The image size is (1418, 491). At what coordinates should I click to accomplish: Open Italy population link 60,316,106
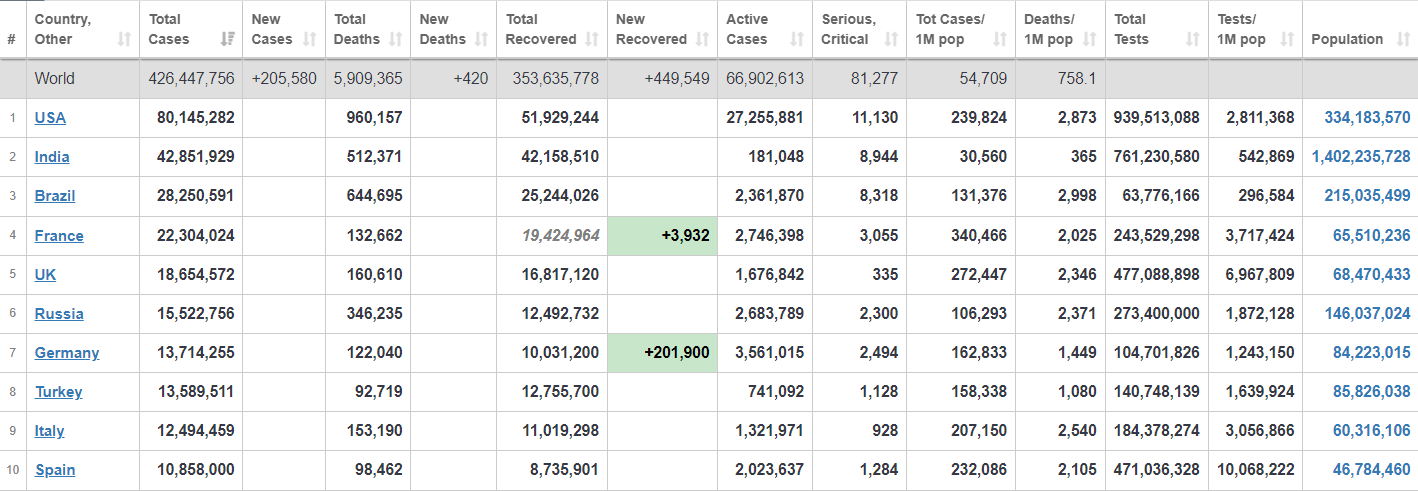point(1371,431)
